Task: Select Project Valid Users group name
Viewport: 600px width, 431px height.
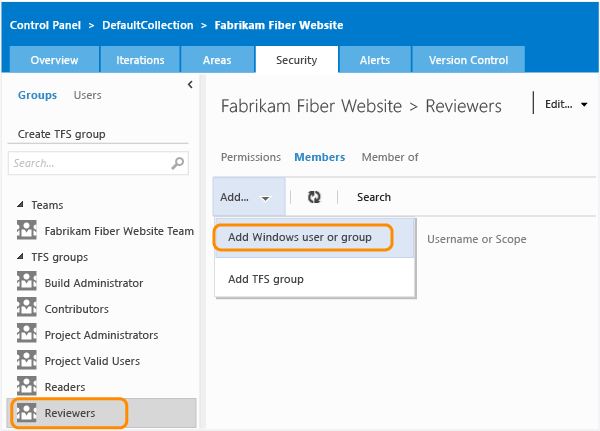Action: pos(92,361)
